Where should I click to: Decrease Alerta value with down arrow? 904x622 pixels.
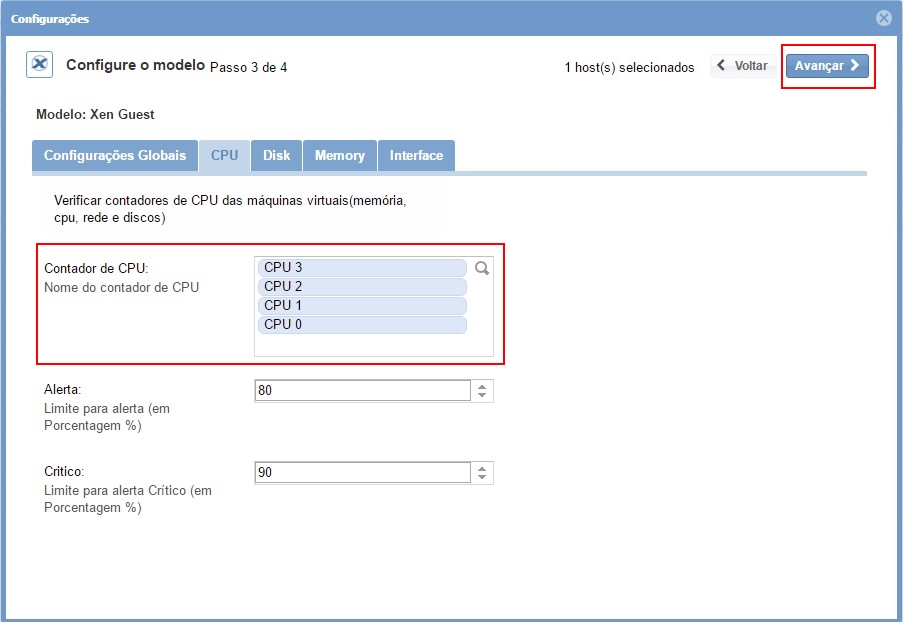tap(482, 396)
